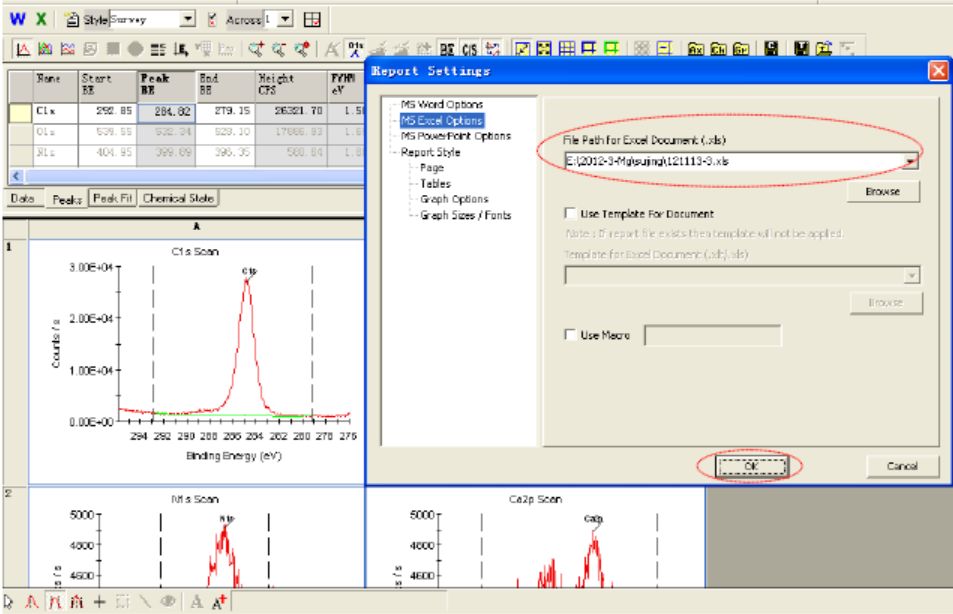Click the BE binding energy toolbar icon
The width and height of the screenshot is (953, 614).
[x=446, y=46]
